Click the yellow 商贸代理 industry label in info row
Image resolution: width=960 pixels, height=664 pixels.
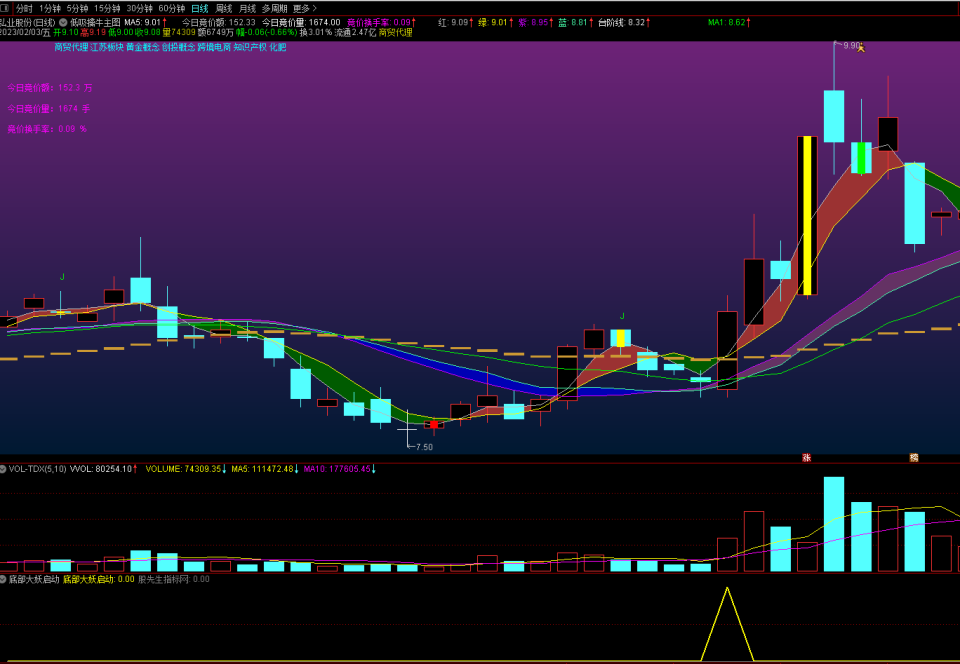tap(396, 32)
